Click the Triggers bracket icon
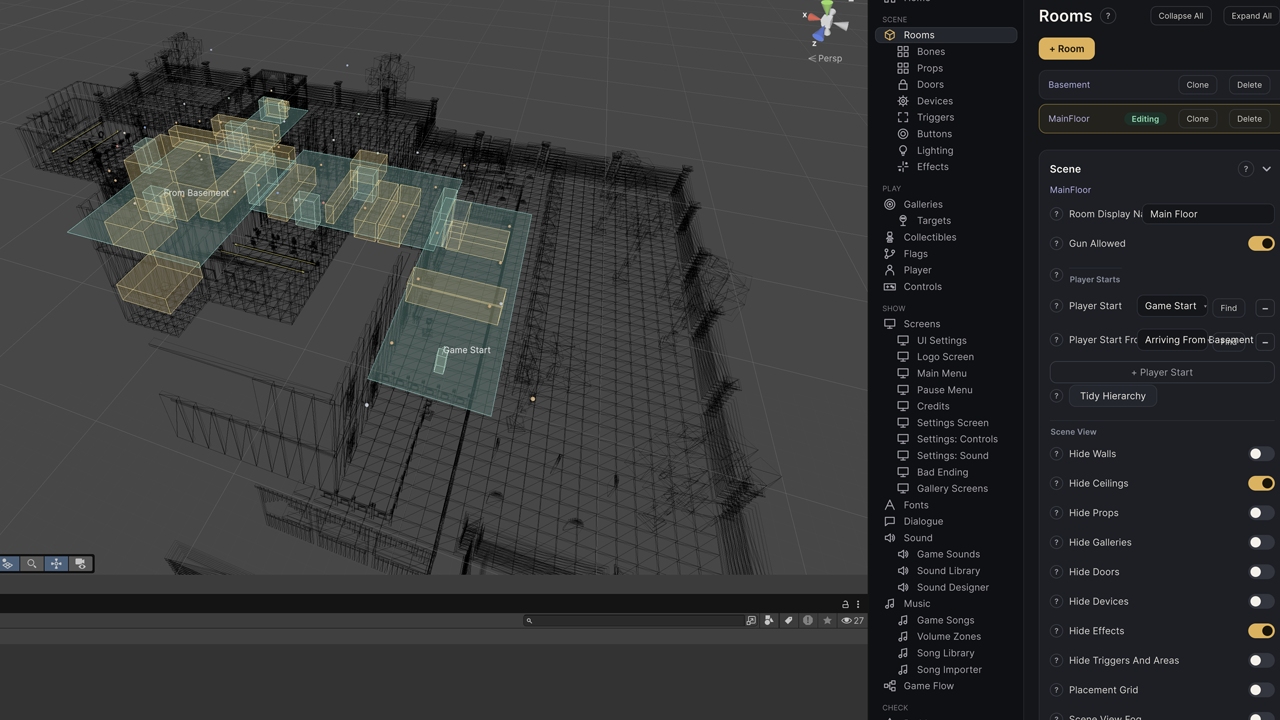Screen dimensions: 1280x720 903,117
